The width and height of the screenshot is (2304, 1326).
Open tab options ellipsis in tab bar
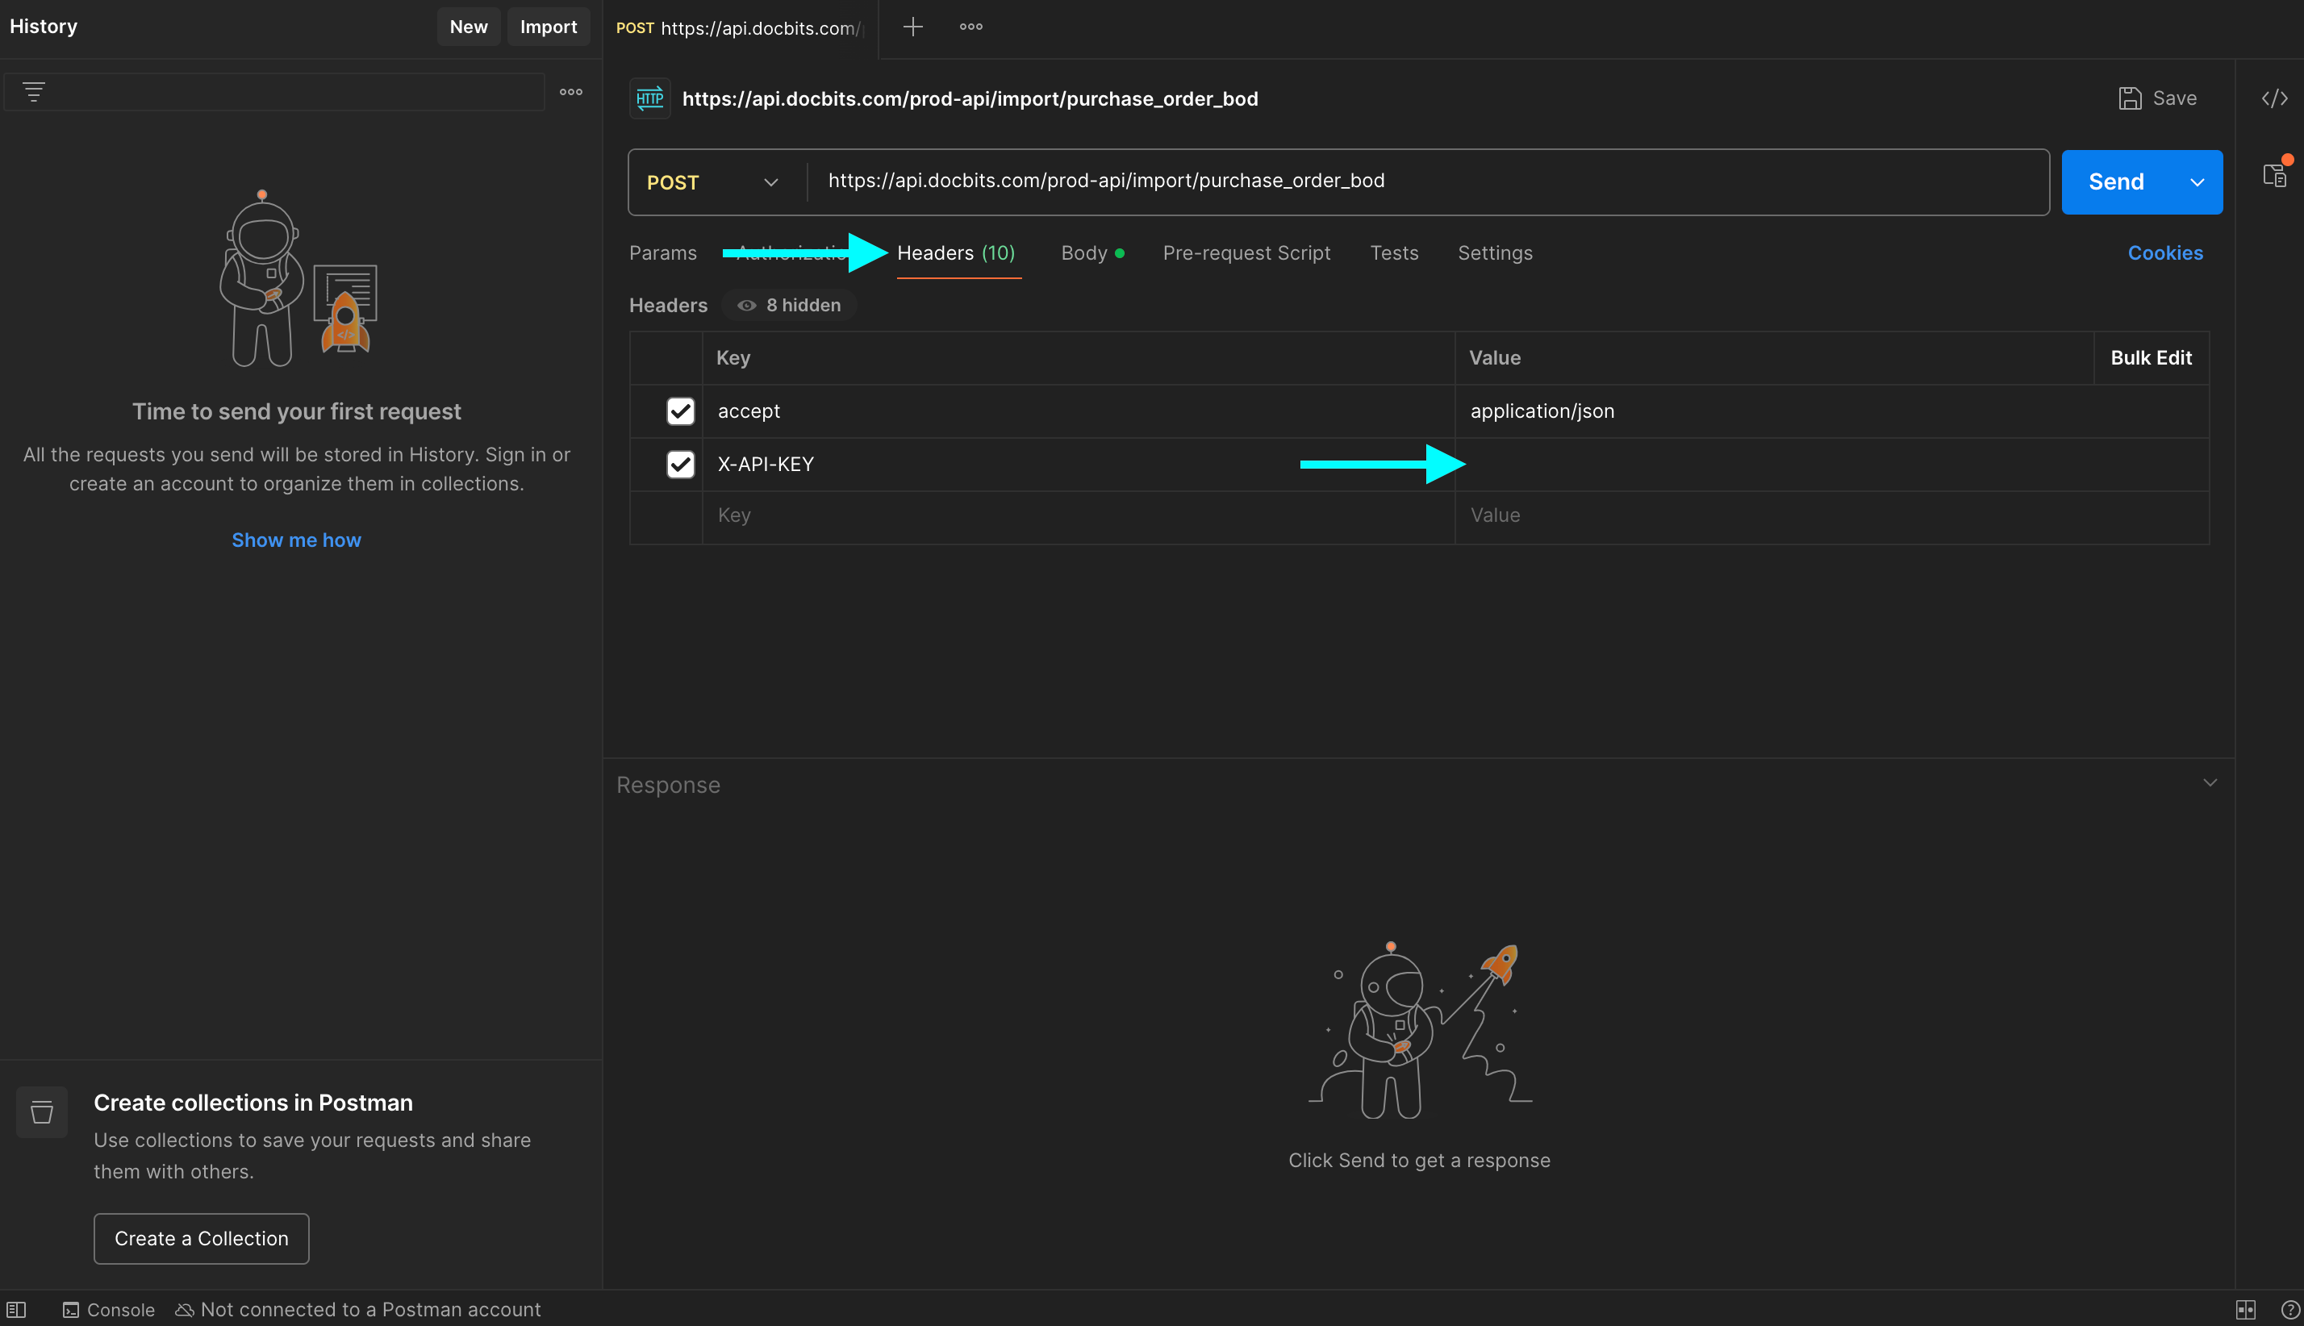970,27
